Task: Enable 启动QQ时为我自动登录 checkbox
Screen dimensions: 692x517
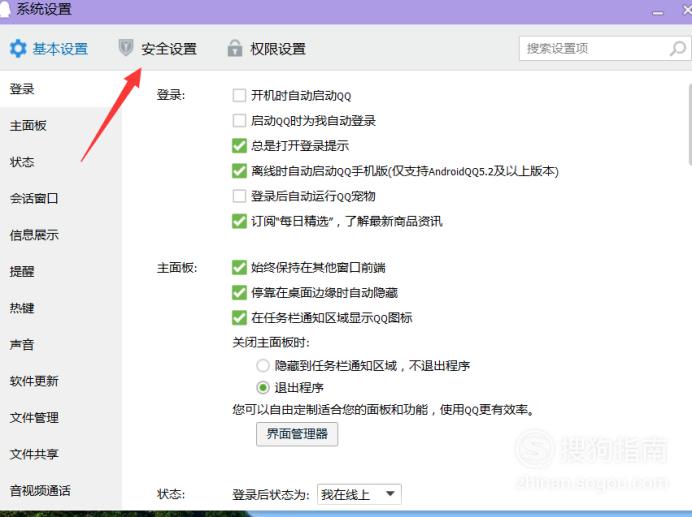Action: pos(239,121)
